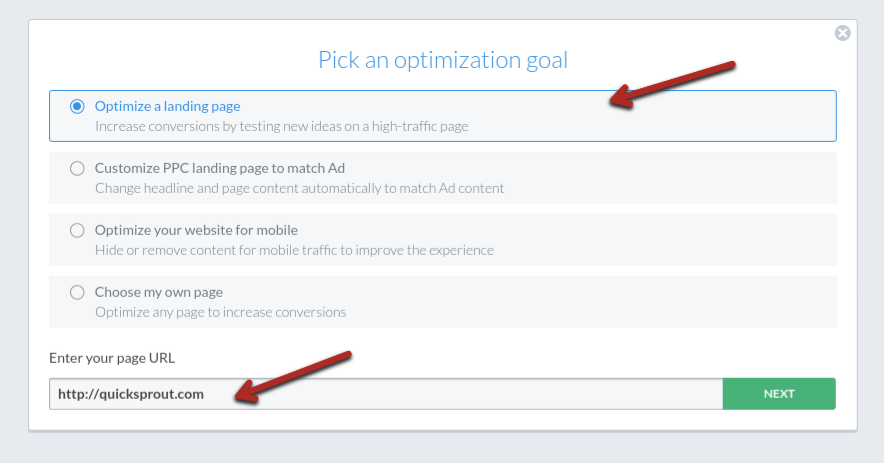Click the gray page background below the dialog
Viewport: 884px width, 463px height.
pos(442,447)
